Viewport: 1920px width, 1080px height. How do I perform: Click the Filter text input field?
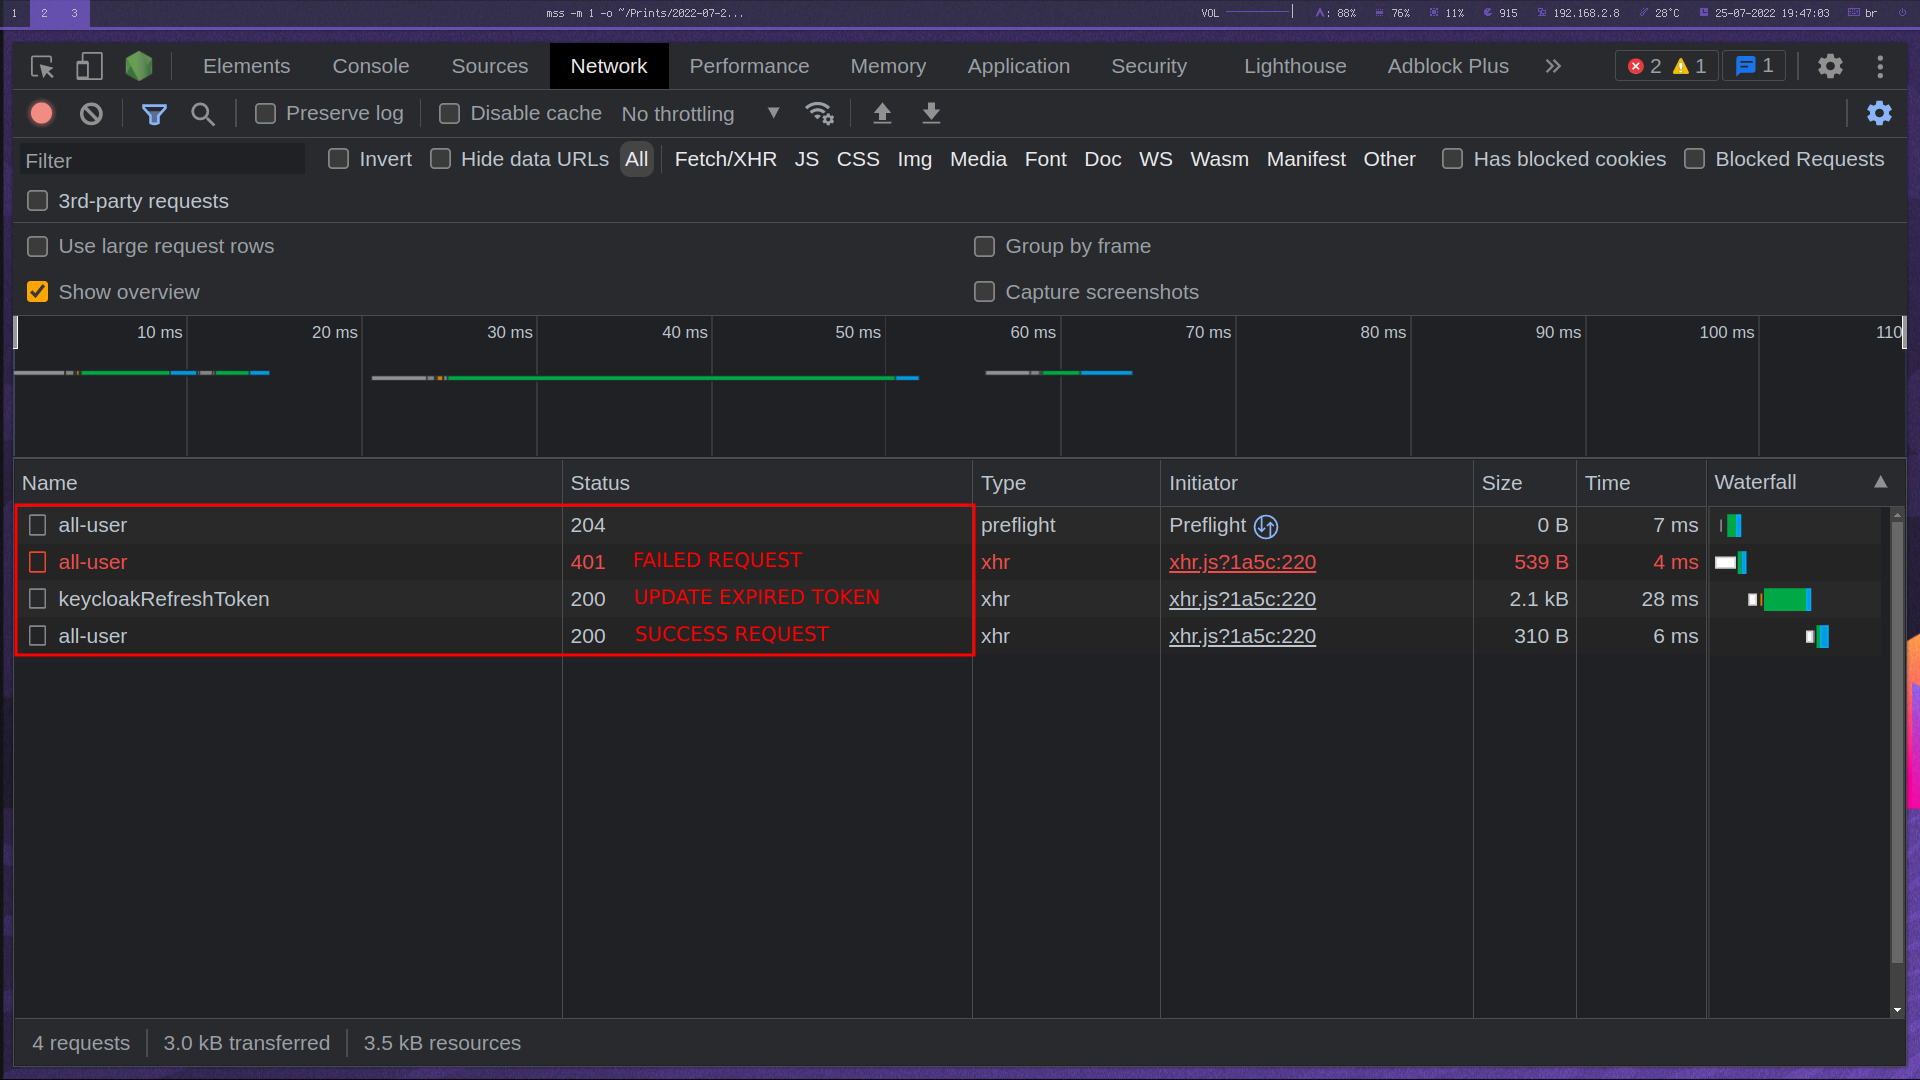click(x=162, y=160)
